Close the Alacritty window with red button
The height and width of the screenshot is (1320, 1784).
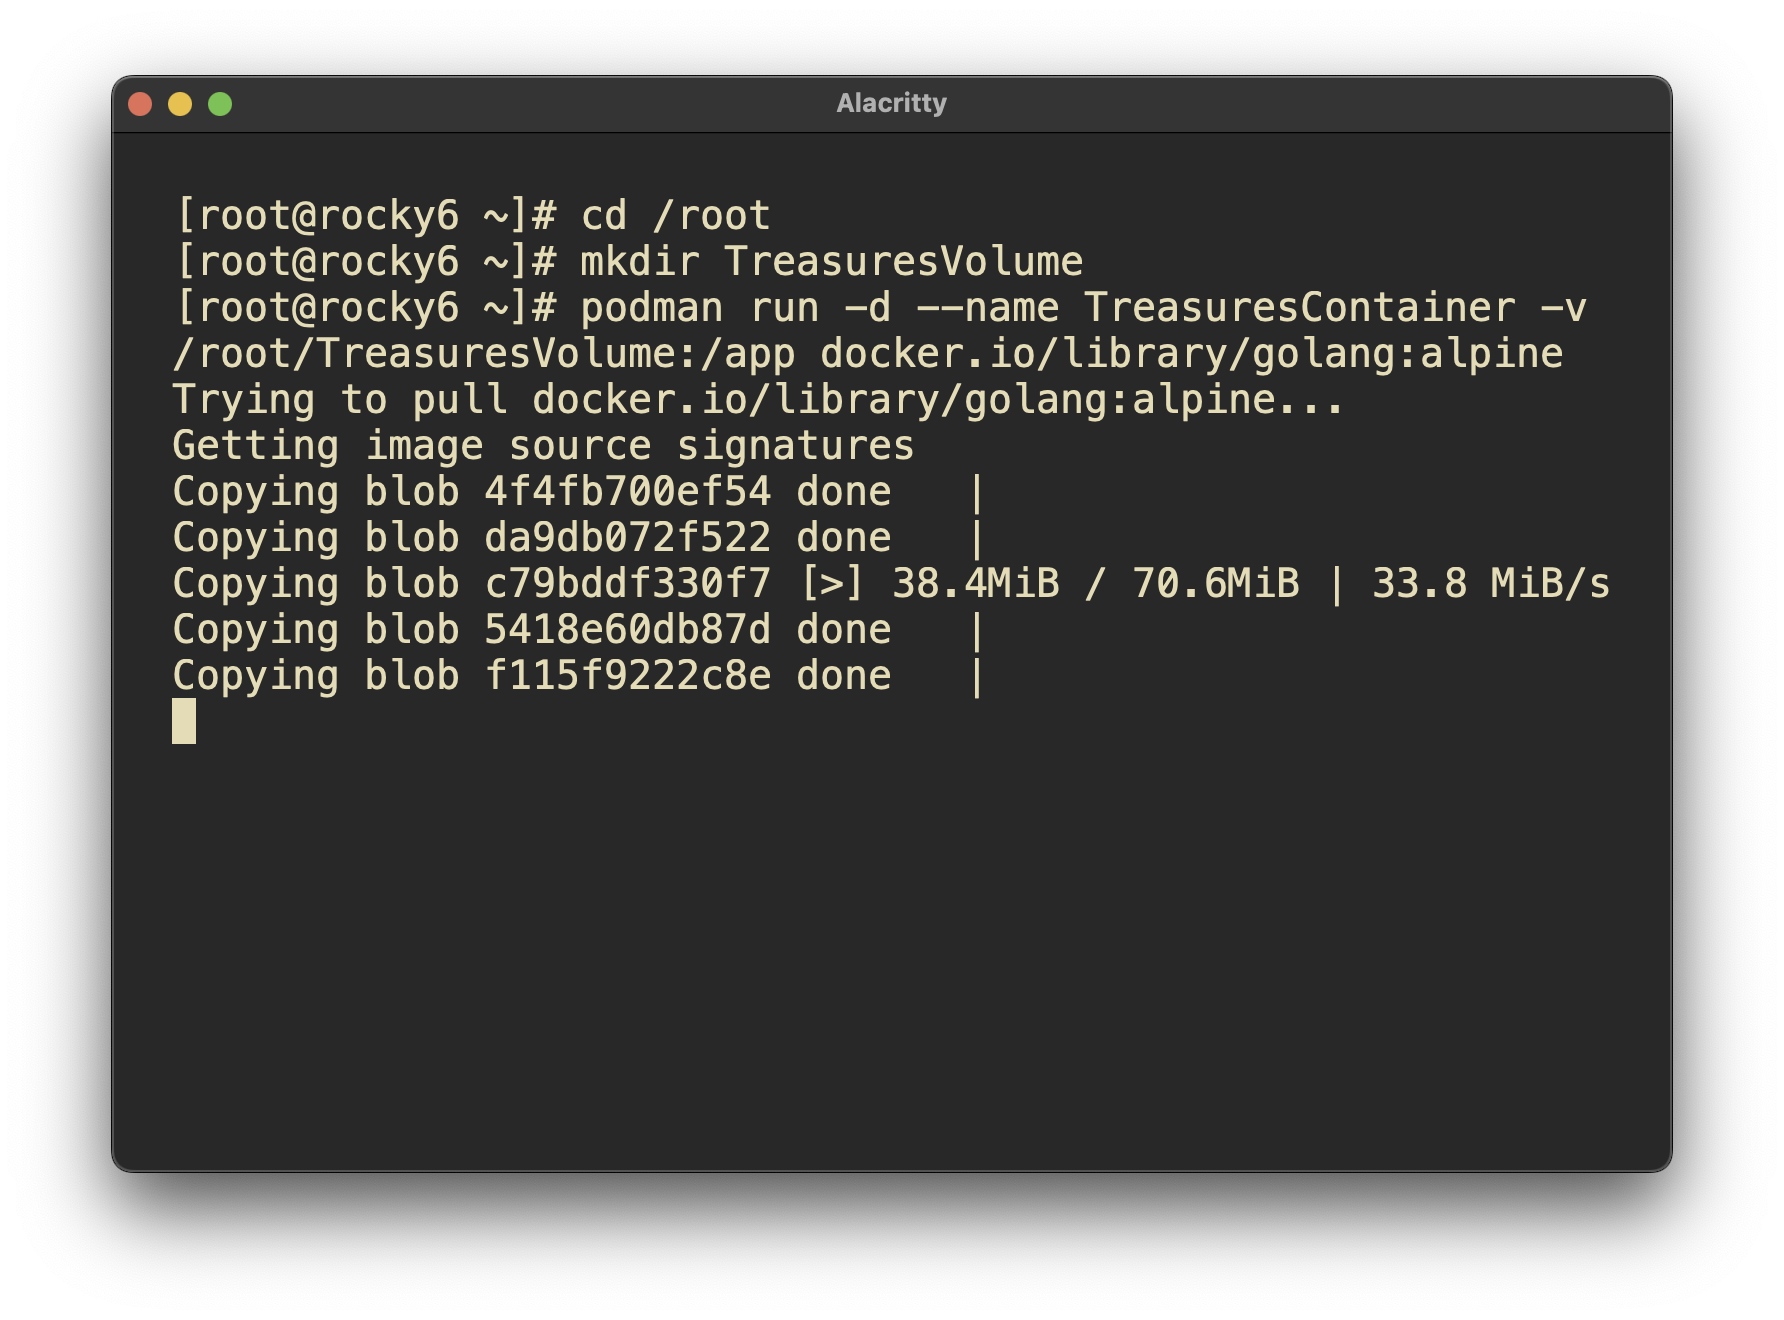pos(140,104)
